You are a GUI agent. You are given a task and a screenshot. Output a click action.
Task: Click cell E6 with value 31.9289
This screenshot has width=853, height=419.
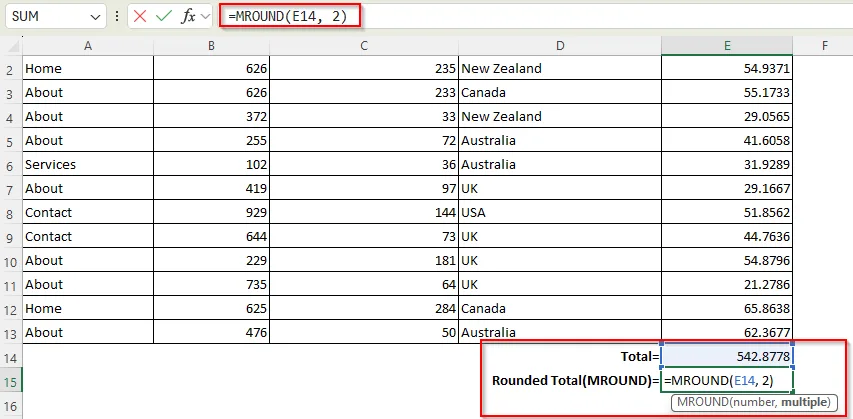coord(727,164)
